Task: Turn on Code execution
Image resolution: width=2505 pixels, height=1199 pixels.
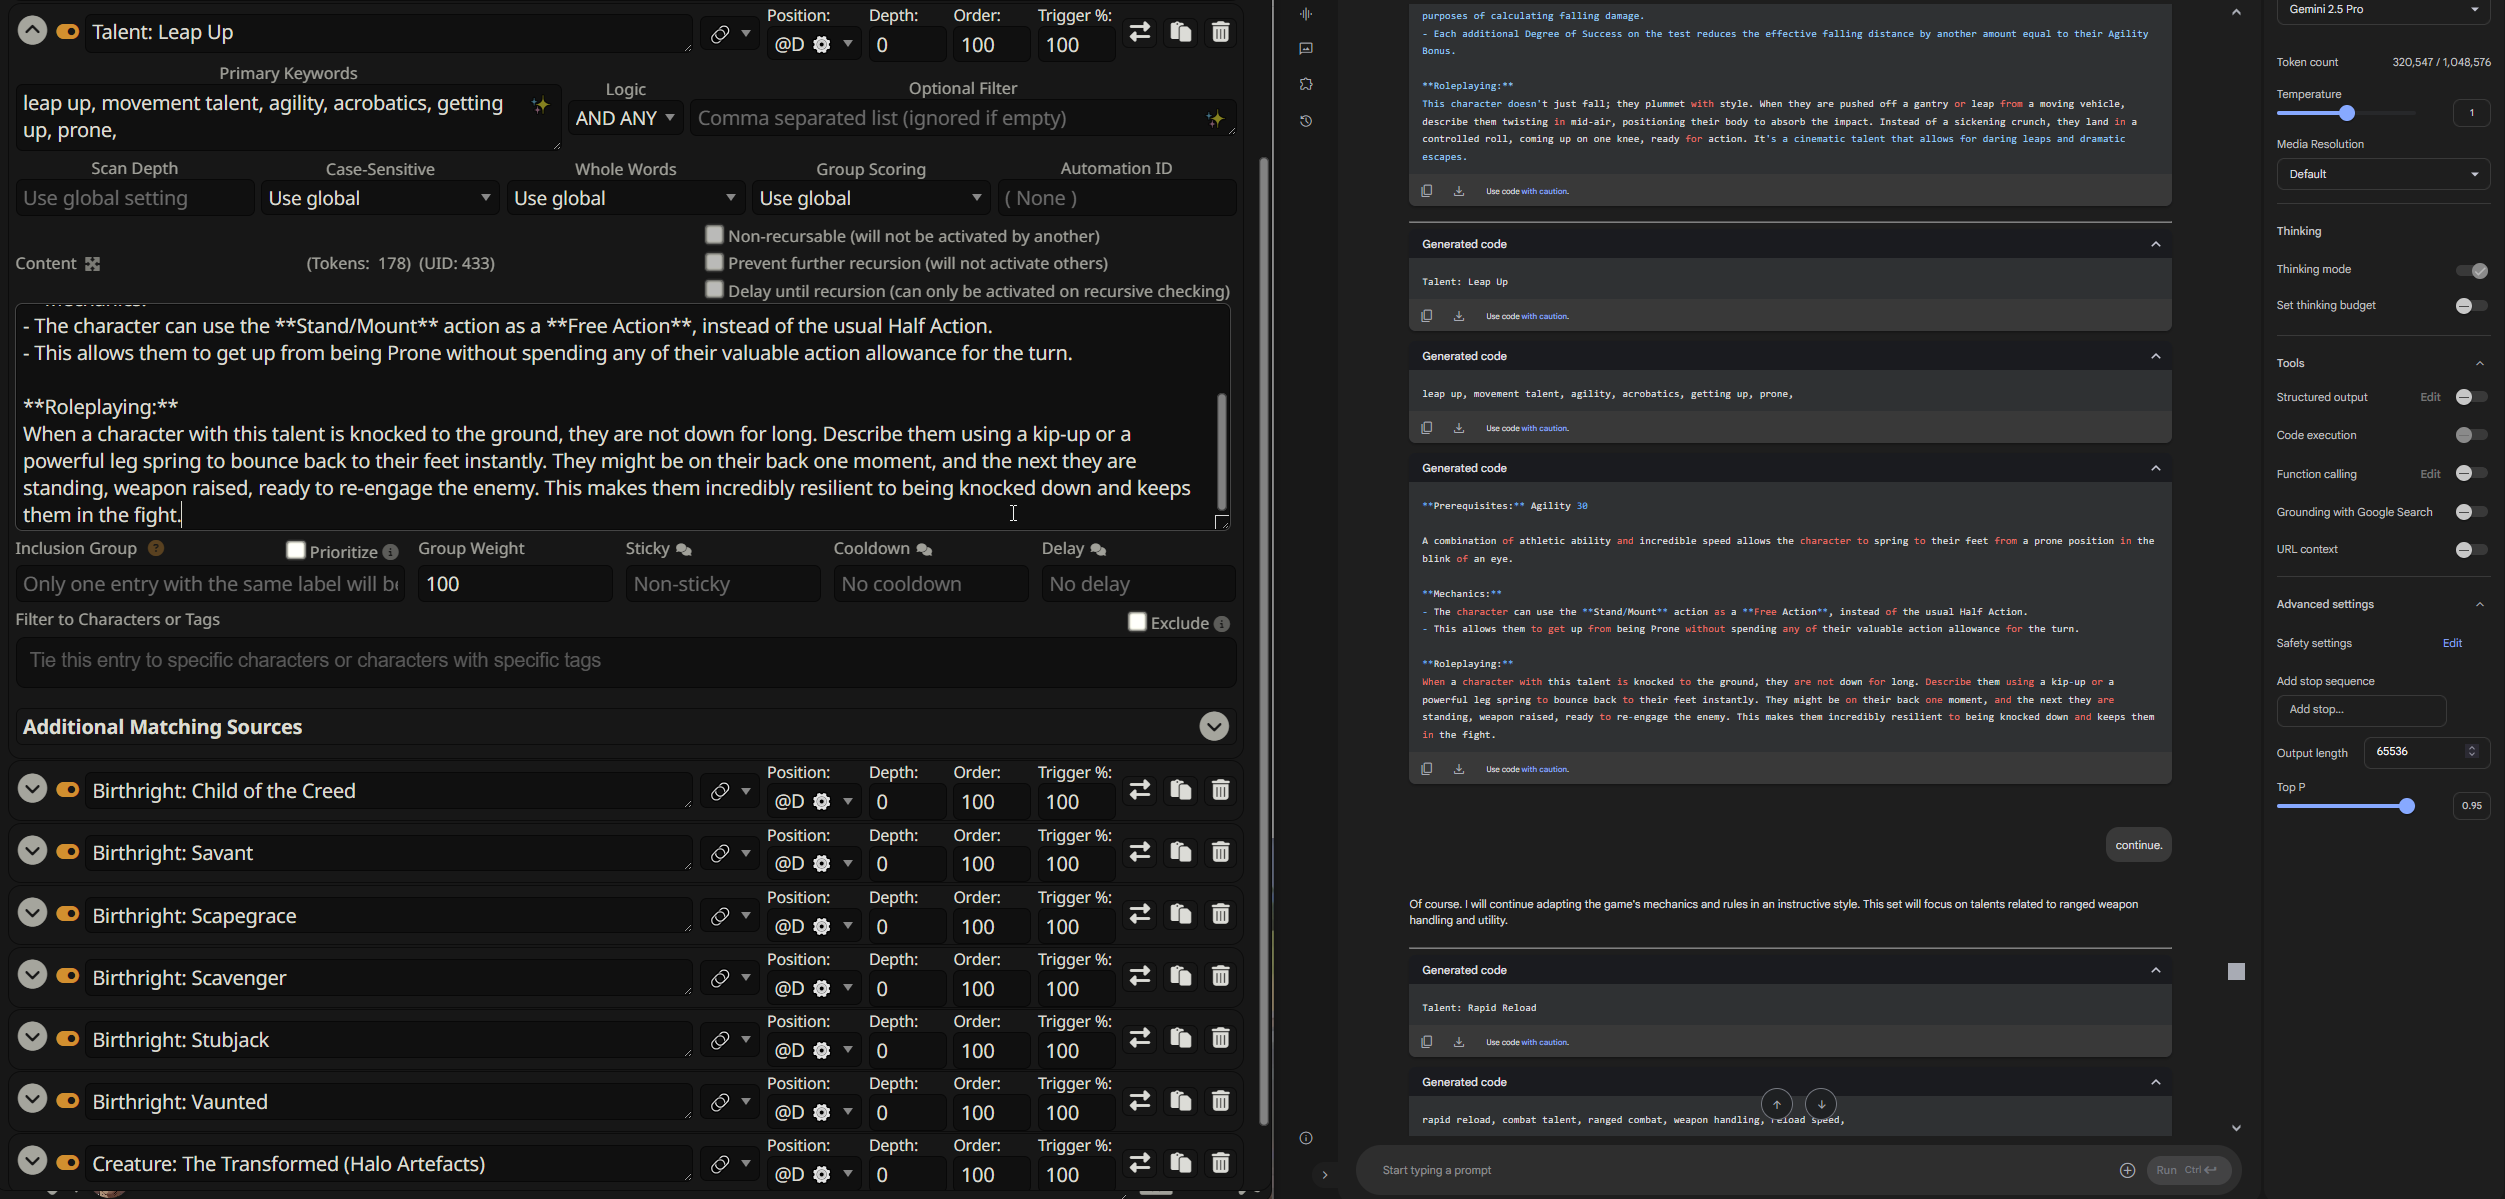Action: pyautogui.click(x=2472, y=435)
